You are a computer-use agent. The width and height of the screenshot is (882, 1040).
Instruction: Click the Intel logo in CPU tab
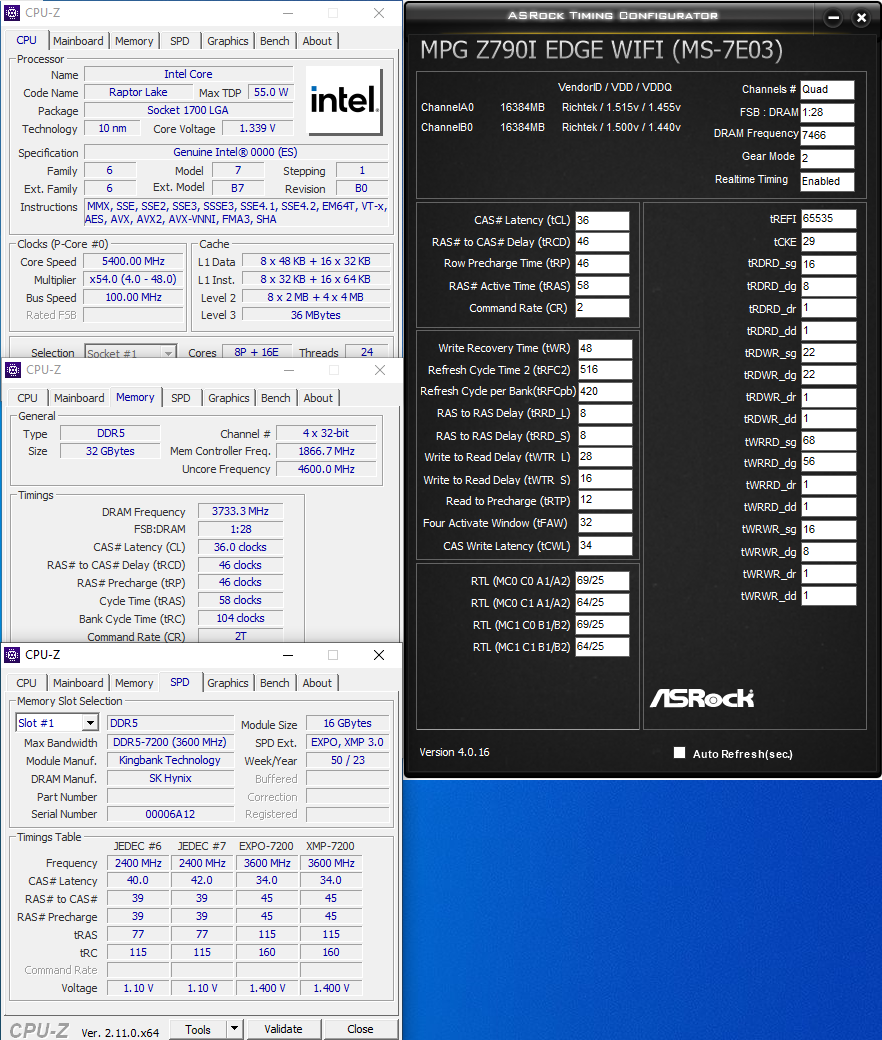344,100
